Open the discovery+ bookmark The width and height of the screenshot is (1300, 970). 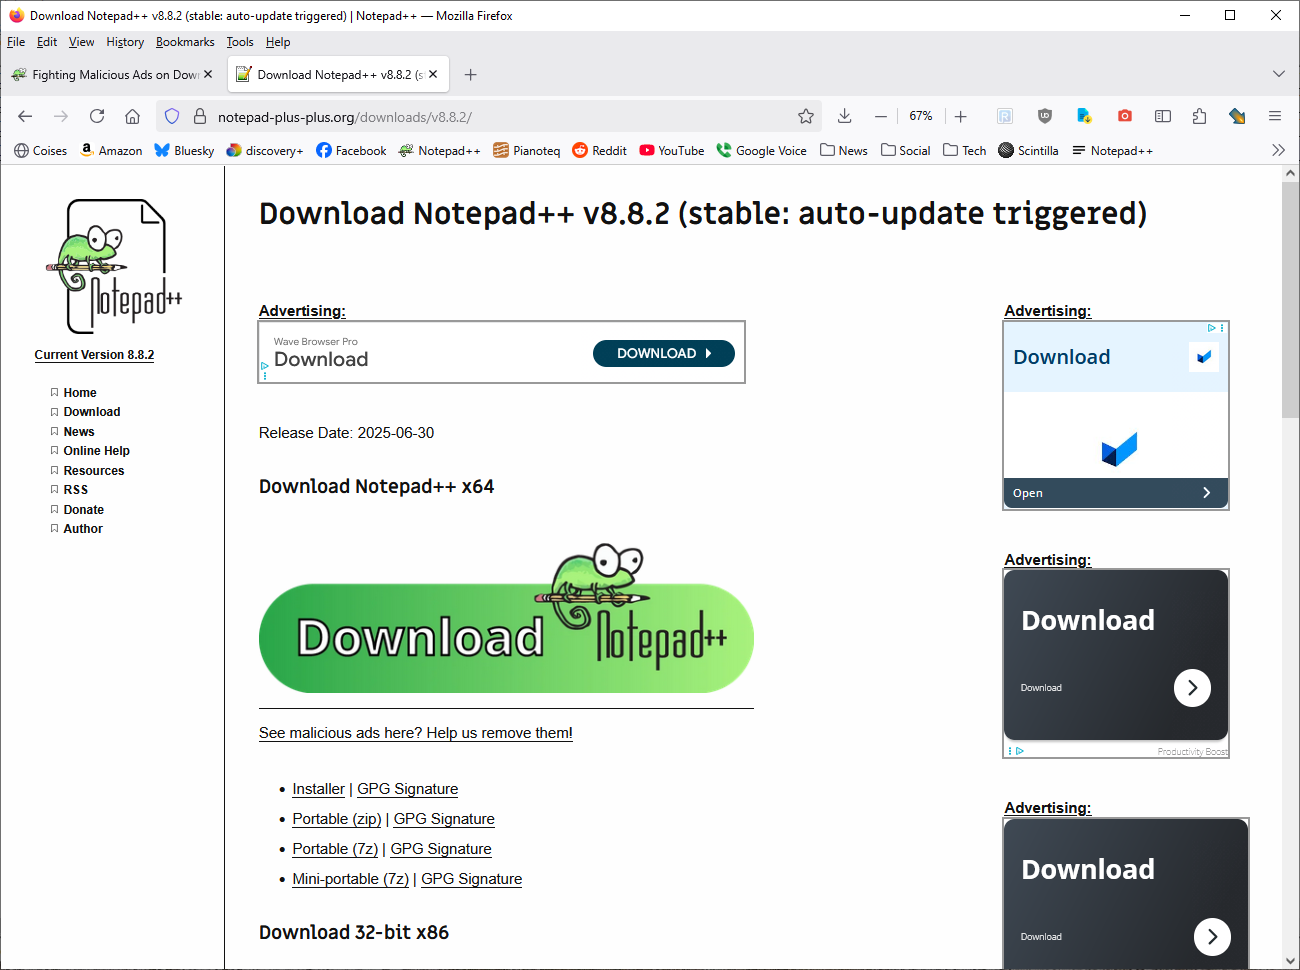pyautogui.click(x=265, y=150)
